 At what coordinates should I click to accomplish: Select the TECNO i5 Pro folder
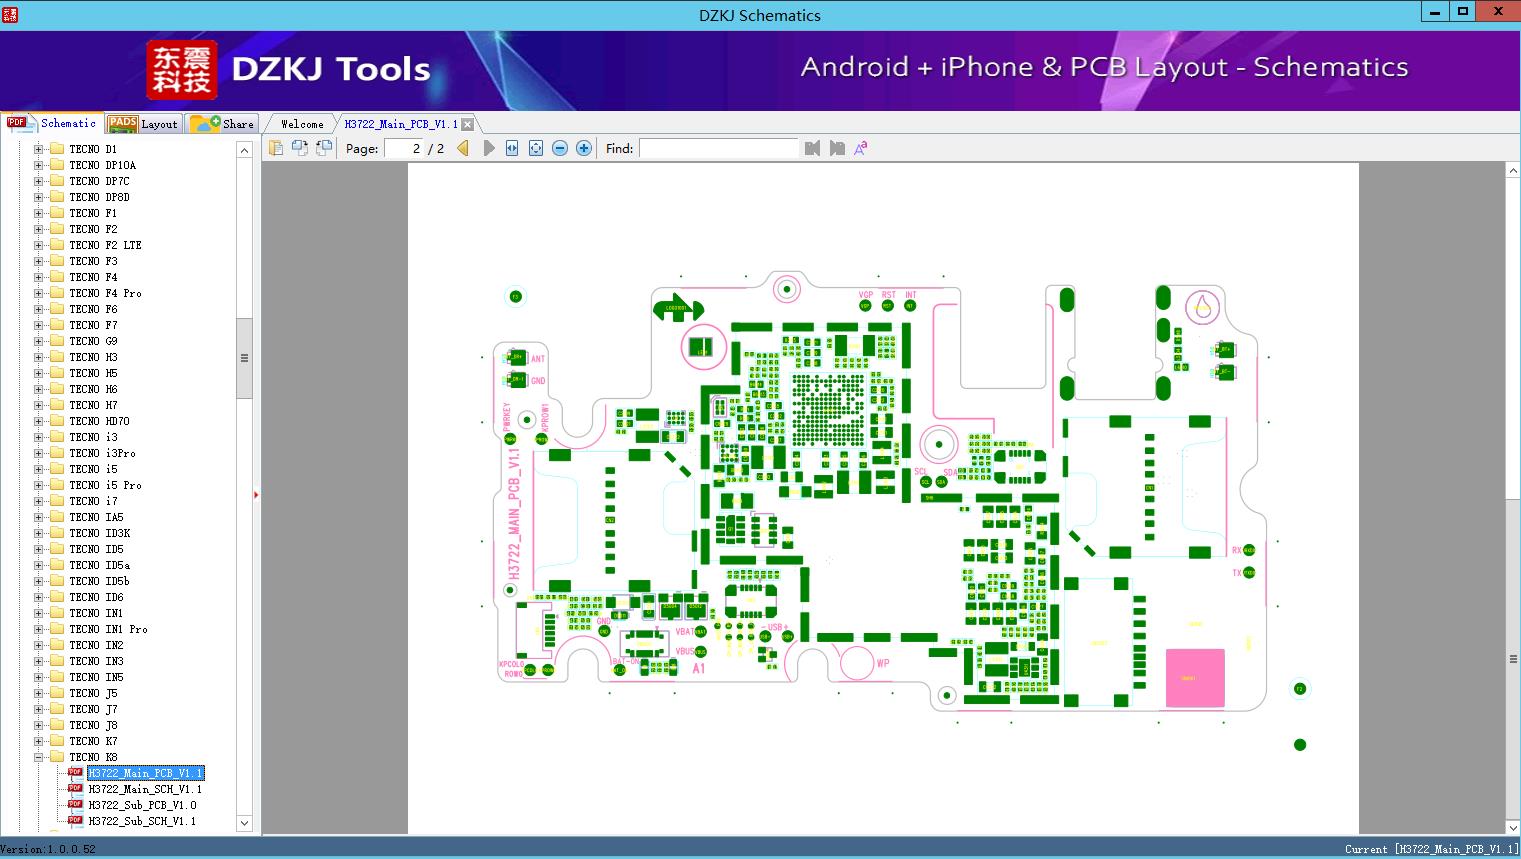(105, 485)
